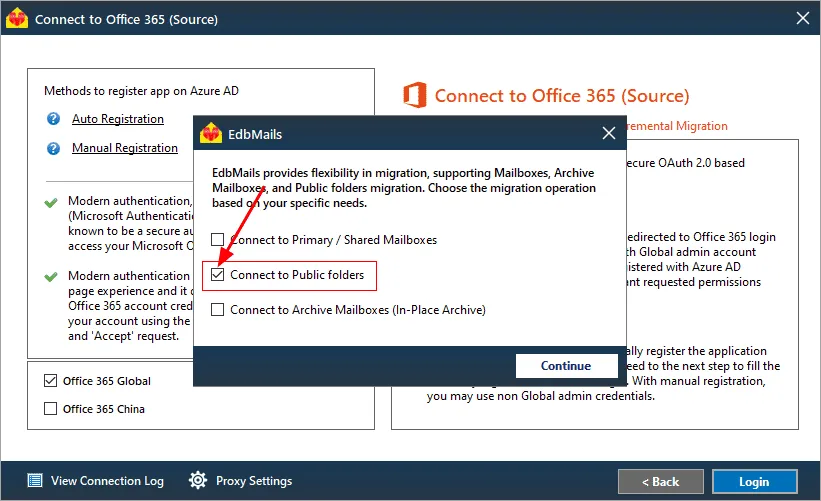Click the EdbMails logo in the dialog title bar
The height and width of the screenshot is (501, 821).
tap(211, 133)
